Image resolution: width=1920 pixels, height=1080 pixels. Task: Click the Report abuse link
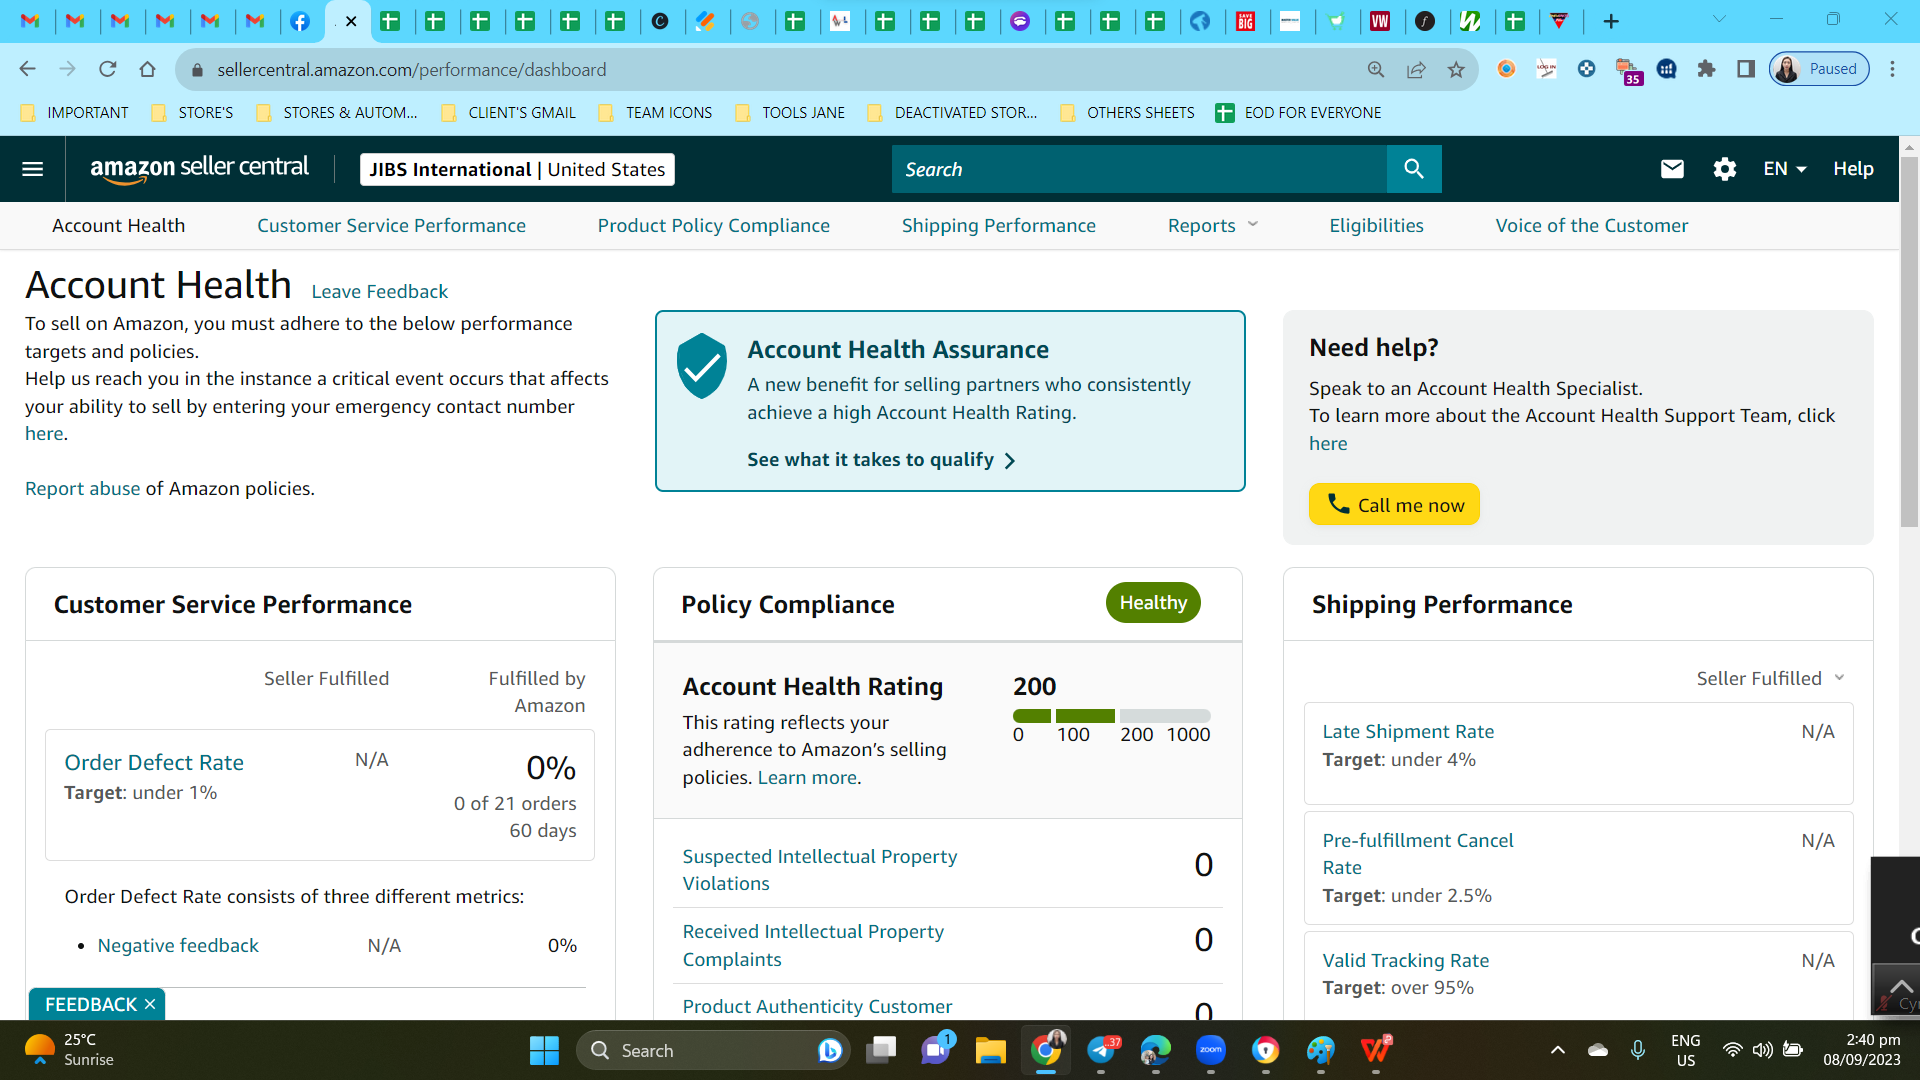[83, 488]
